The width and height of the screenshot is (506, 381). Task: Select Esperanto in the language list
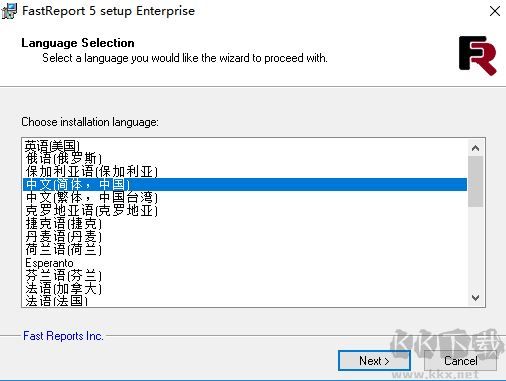(245, 263)
